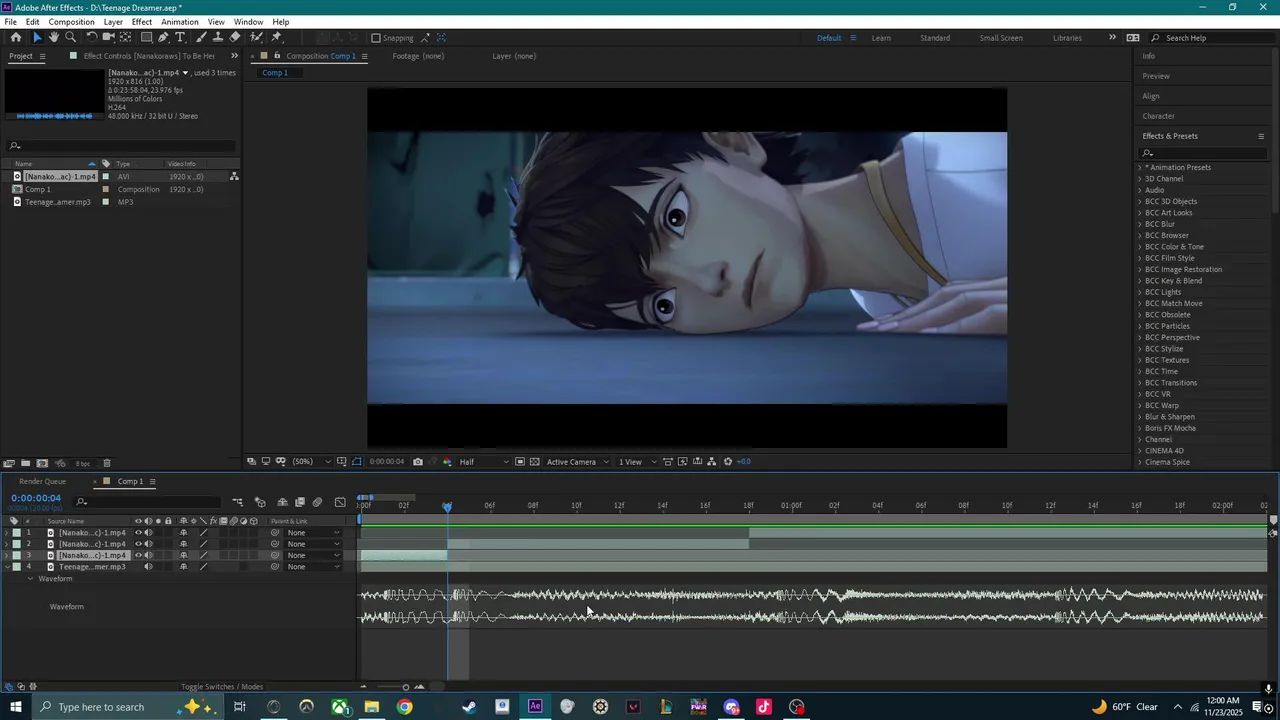Open the Half resolution dropdown
The image size is (1280, 720).
pyautogui.click(x=484, y=462)
